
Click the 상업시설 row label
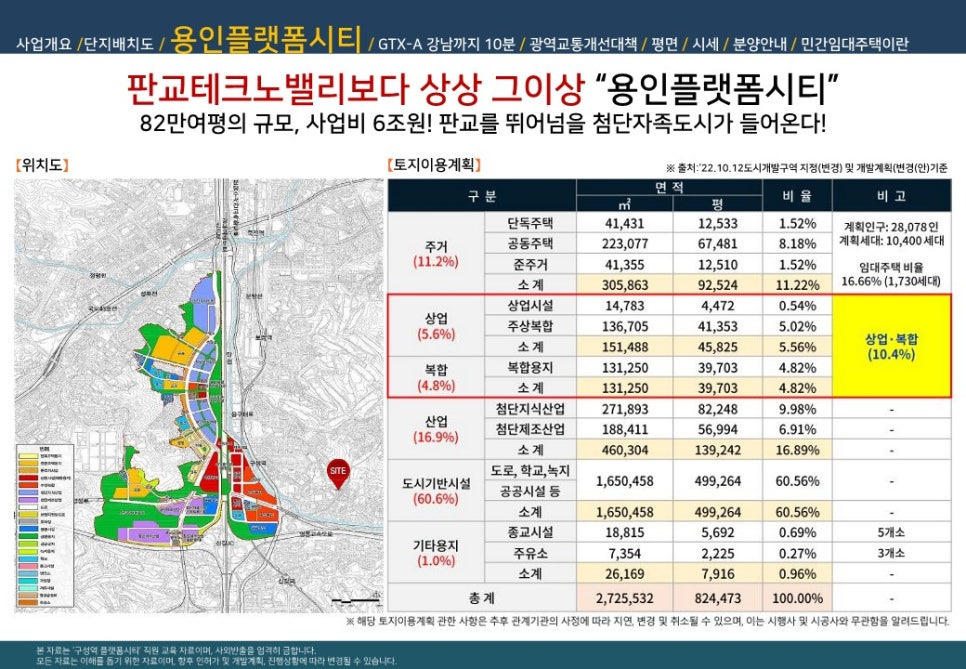(x=530, y=306)
